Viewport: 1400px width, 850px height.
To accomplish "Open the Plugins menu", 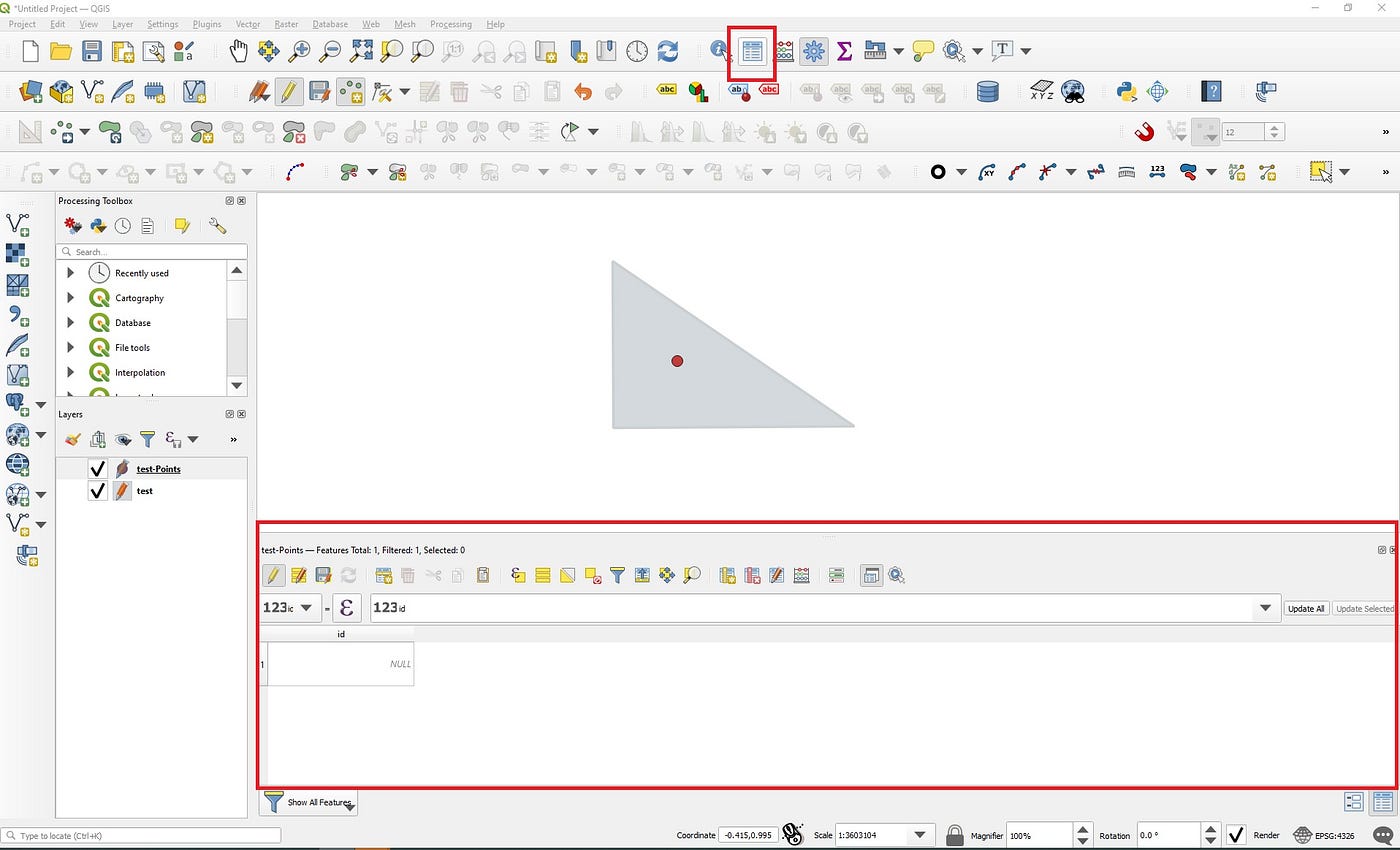I will (207, 24).
